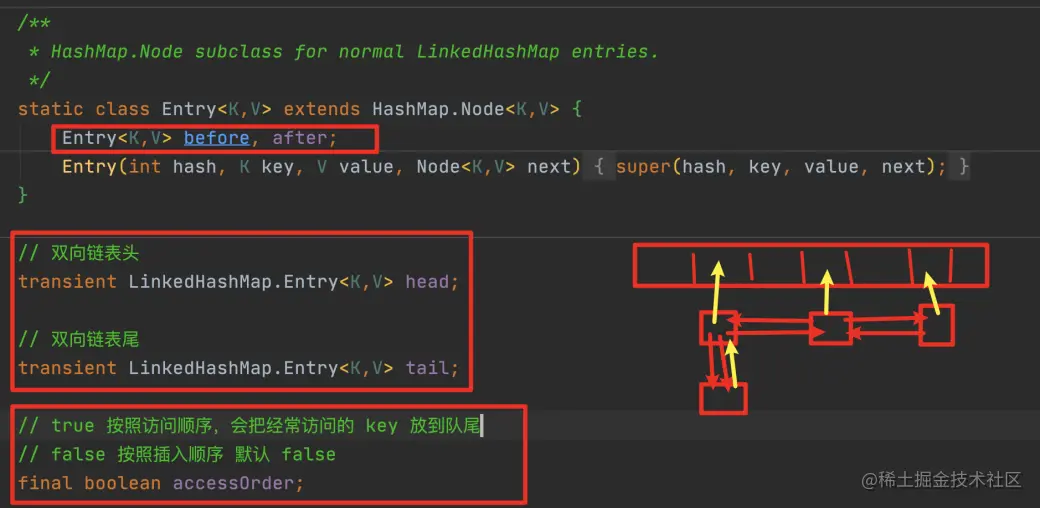Click the 'after' field name
1040x508 pixels.
299,138
